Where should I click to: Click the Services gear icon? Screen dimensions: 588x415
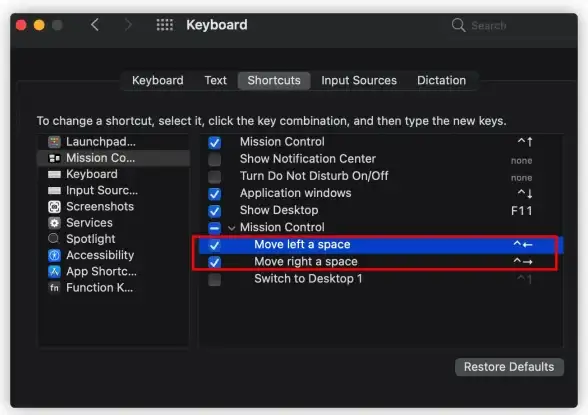point(54,223)
